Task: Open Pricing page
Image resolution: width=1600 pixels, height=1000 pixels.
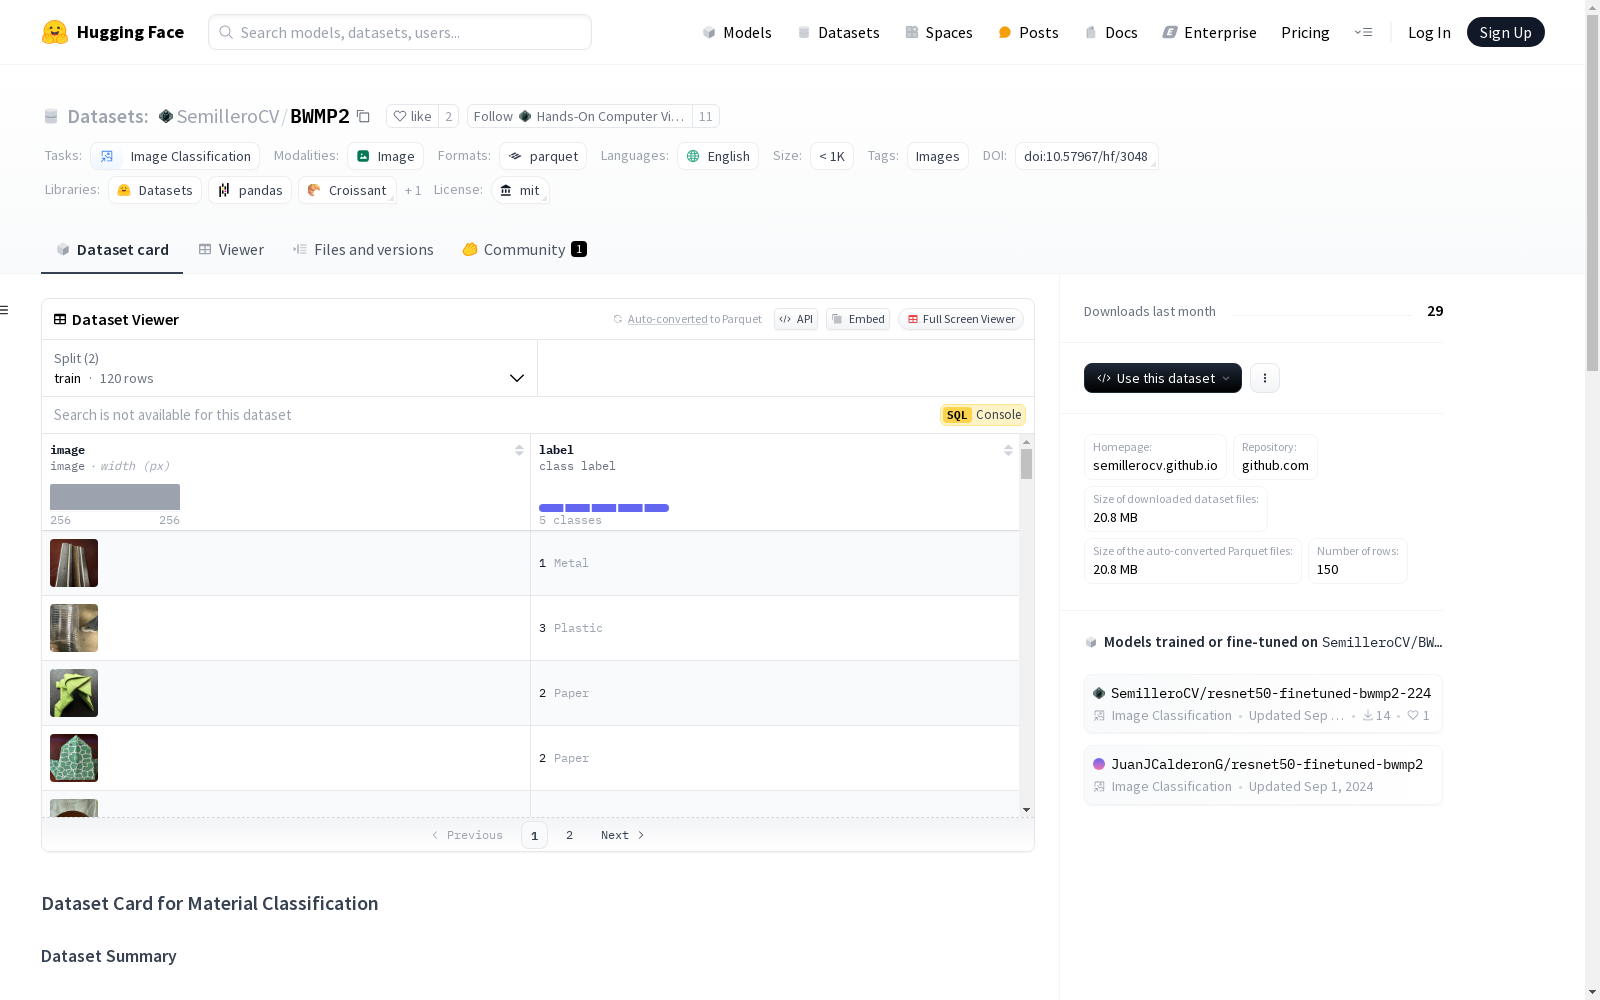Action: click(x=1305, y=32)
